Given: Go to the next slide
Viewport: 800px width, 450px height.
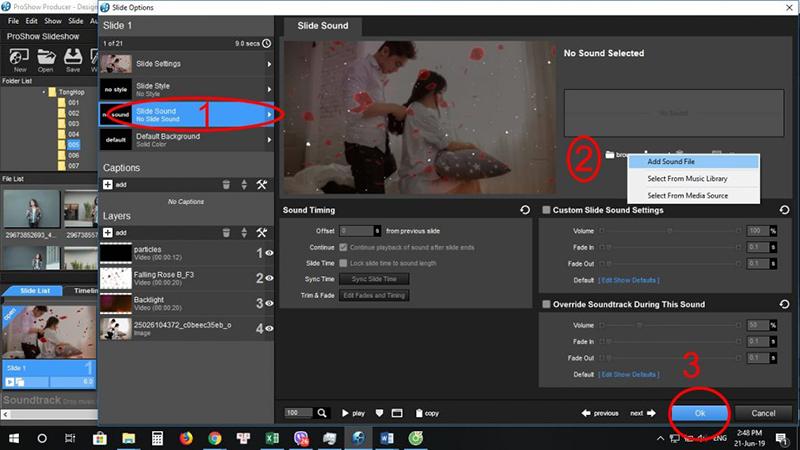Looking at the screenshot, I should [x=642, y=413].
